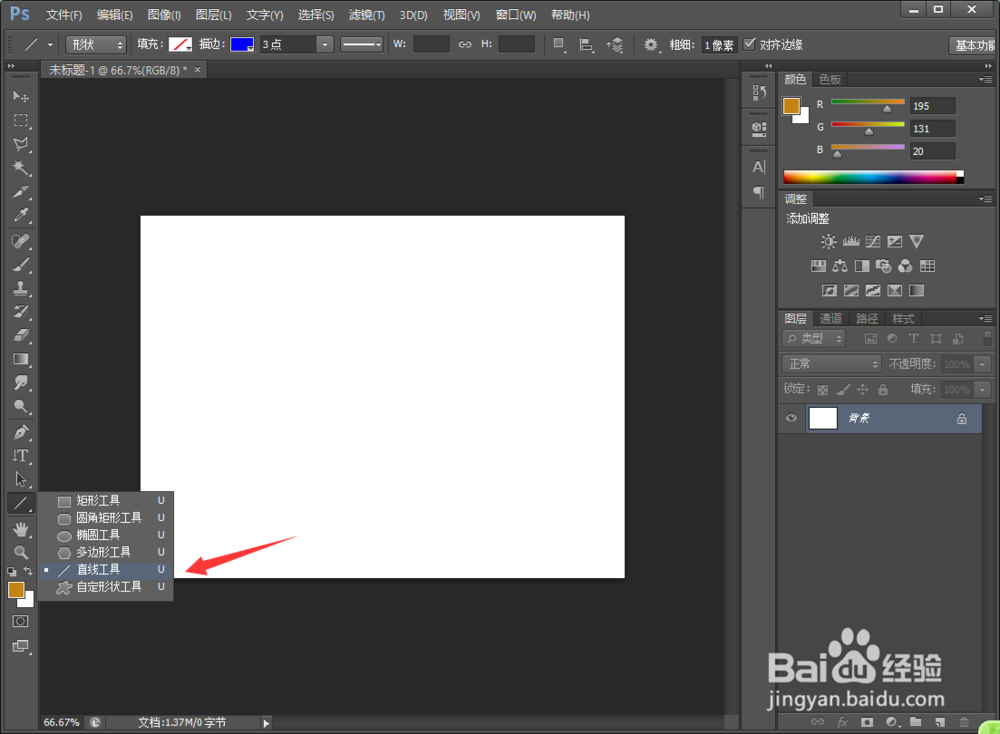Toggle lock position
The height and width of the screenshot is (734, 1000).
point(863,389)
